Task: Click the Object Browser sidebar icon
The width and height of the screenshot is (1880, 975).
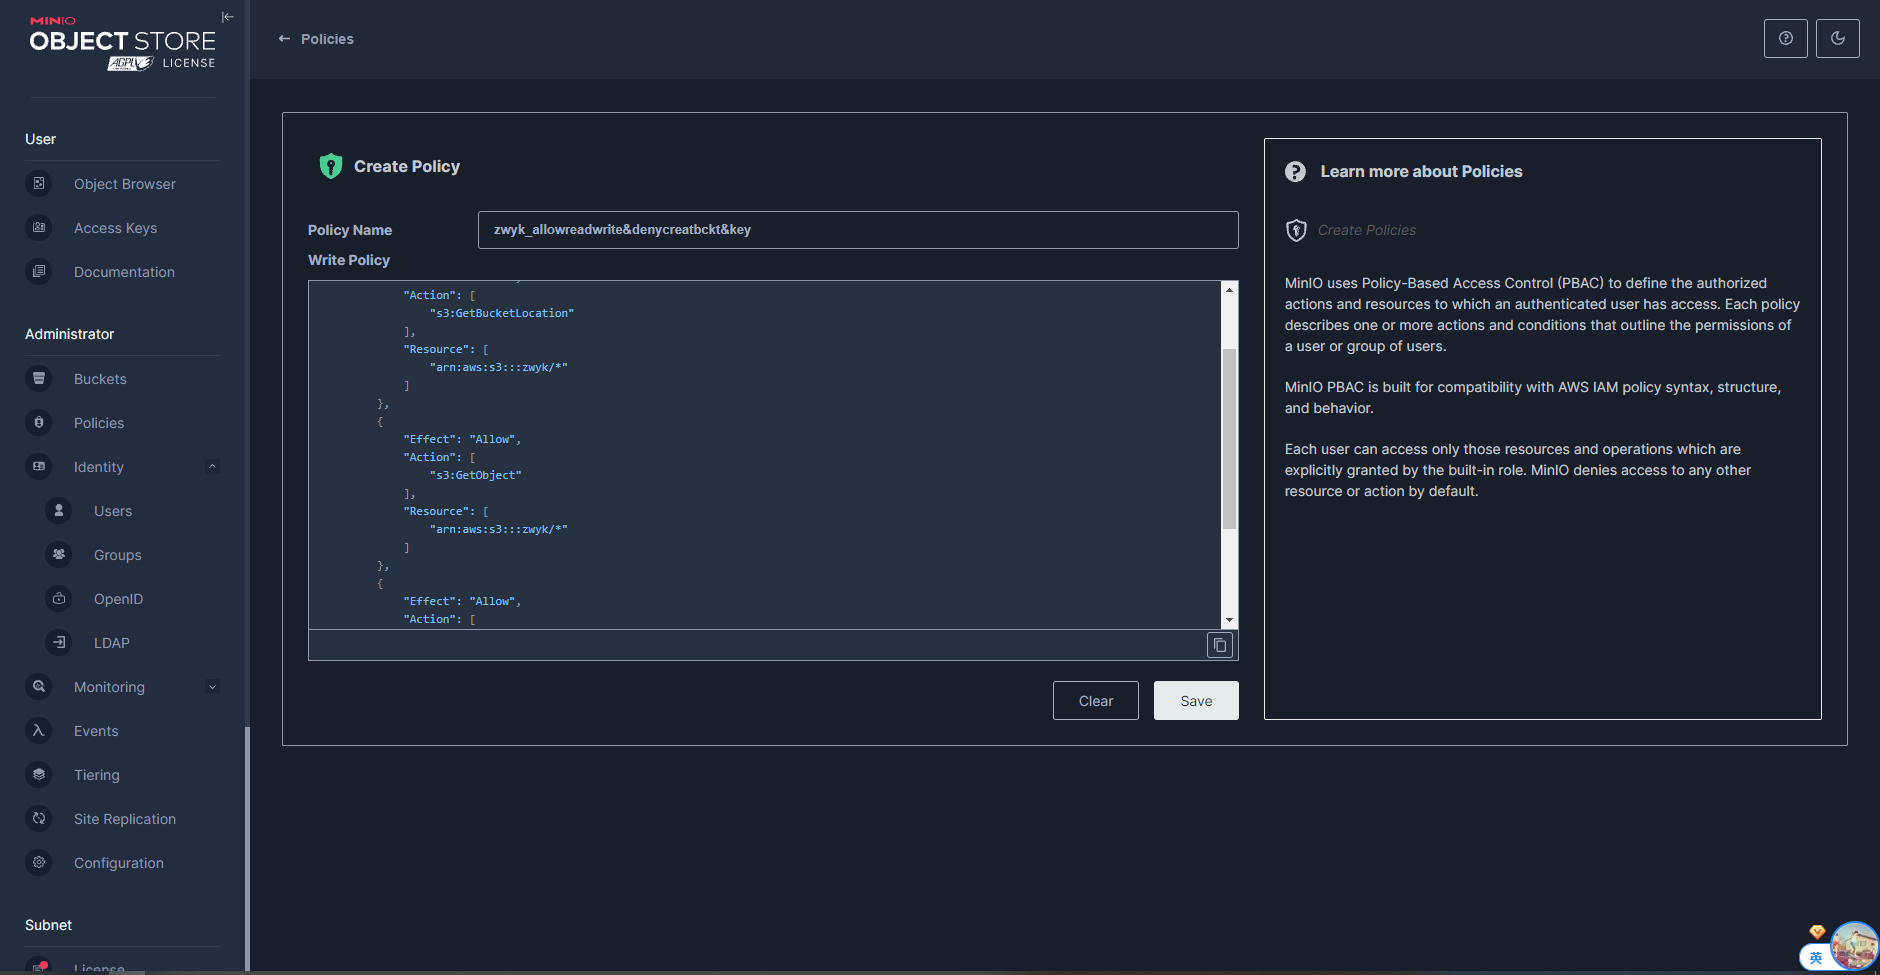Action: (39, 184)
